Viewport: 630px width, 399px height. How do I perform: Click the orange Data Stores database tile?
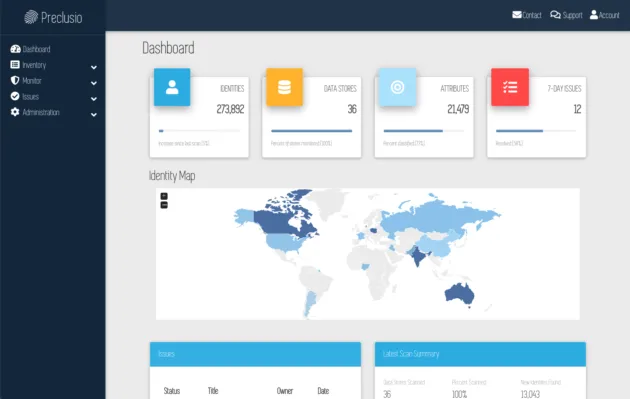tap(284, 87)
